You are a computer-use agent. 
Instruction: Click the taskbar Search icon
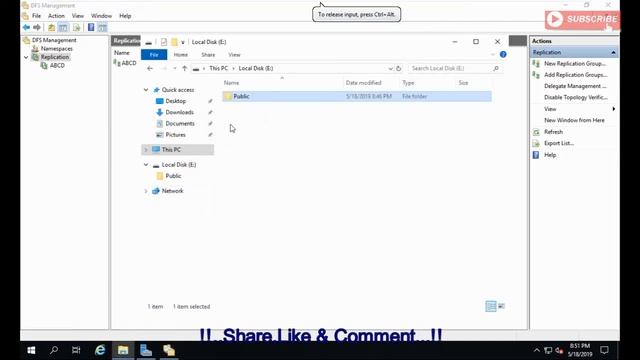pos(53,350)
